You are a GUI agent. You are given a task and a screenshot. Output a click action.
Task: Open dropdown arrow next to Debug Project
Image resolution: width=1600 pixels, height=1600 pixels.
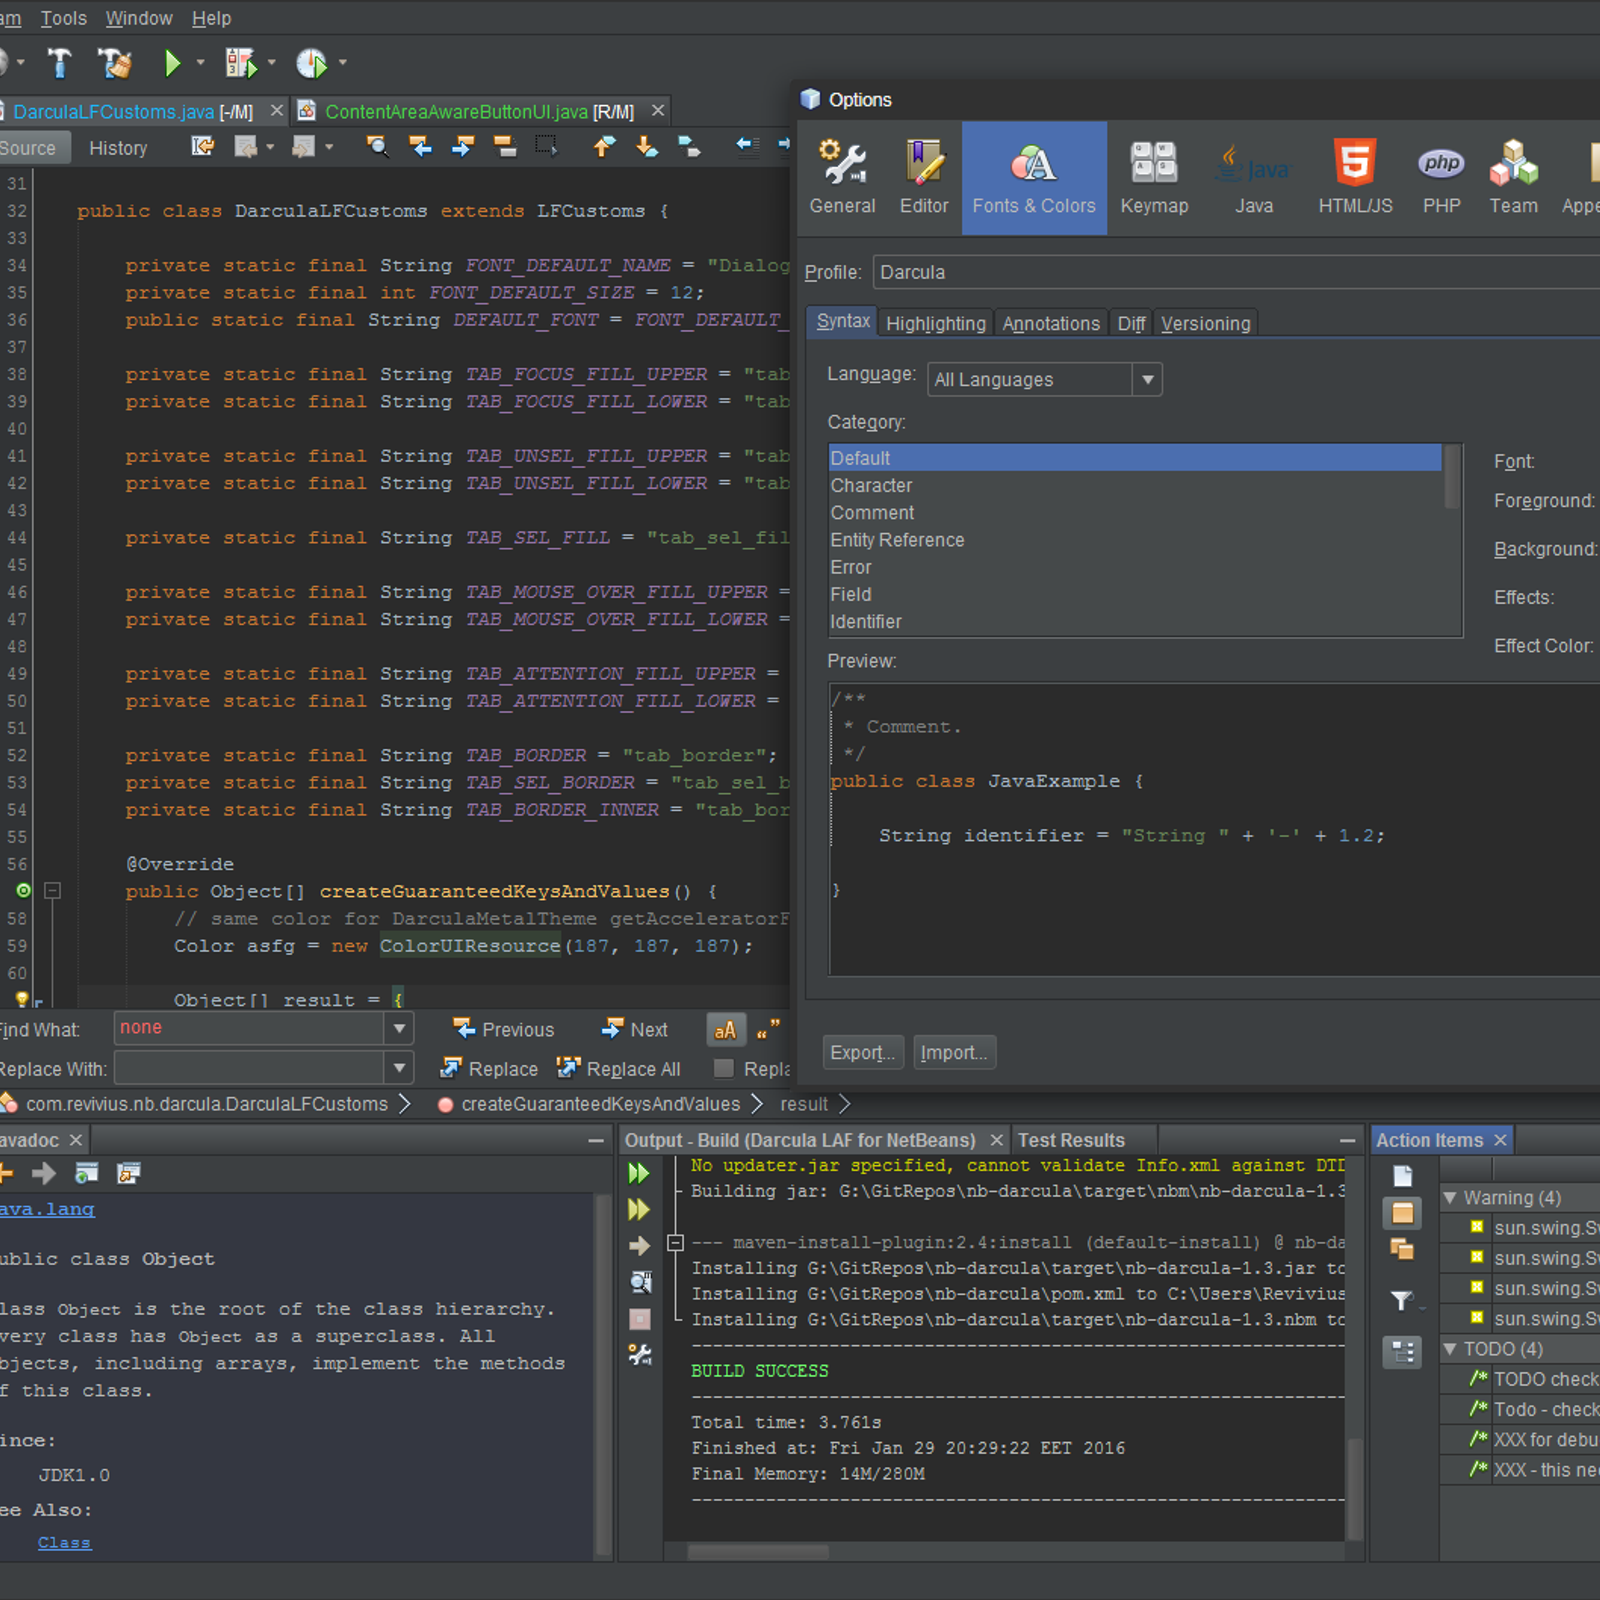(271, 63)
